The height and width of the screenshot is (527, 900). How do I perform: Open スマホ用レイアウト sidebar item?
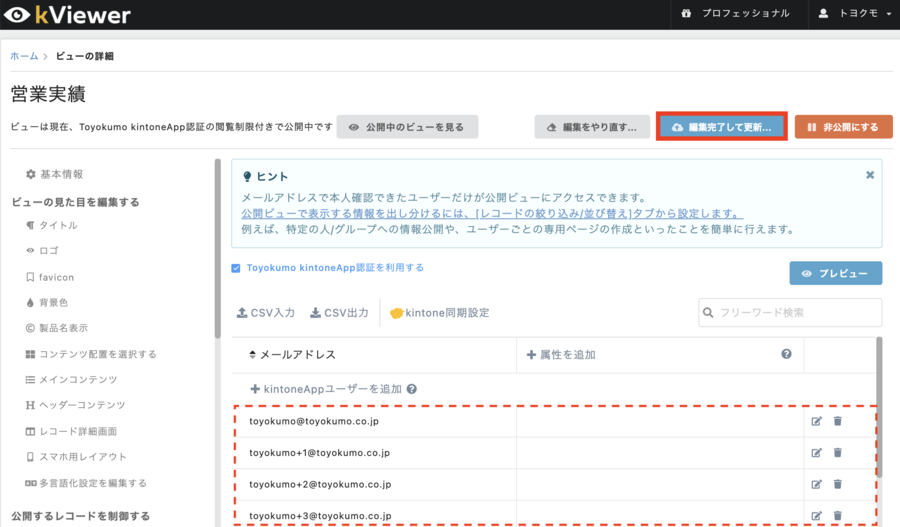coord(76,456)
